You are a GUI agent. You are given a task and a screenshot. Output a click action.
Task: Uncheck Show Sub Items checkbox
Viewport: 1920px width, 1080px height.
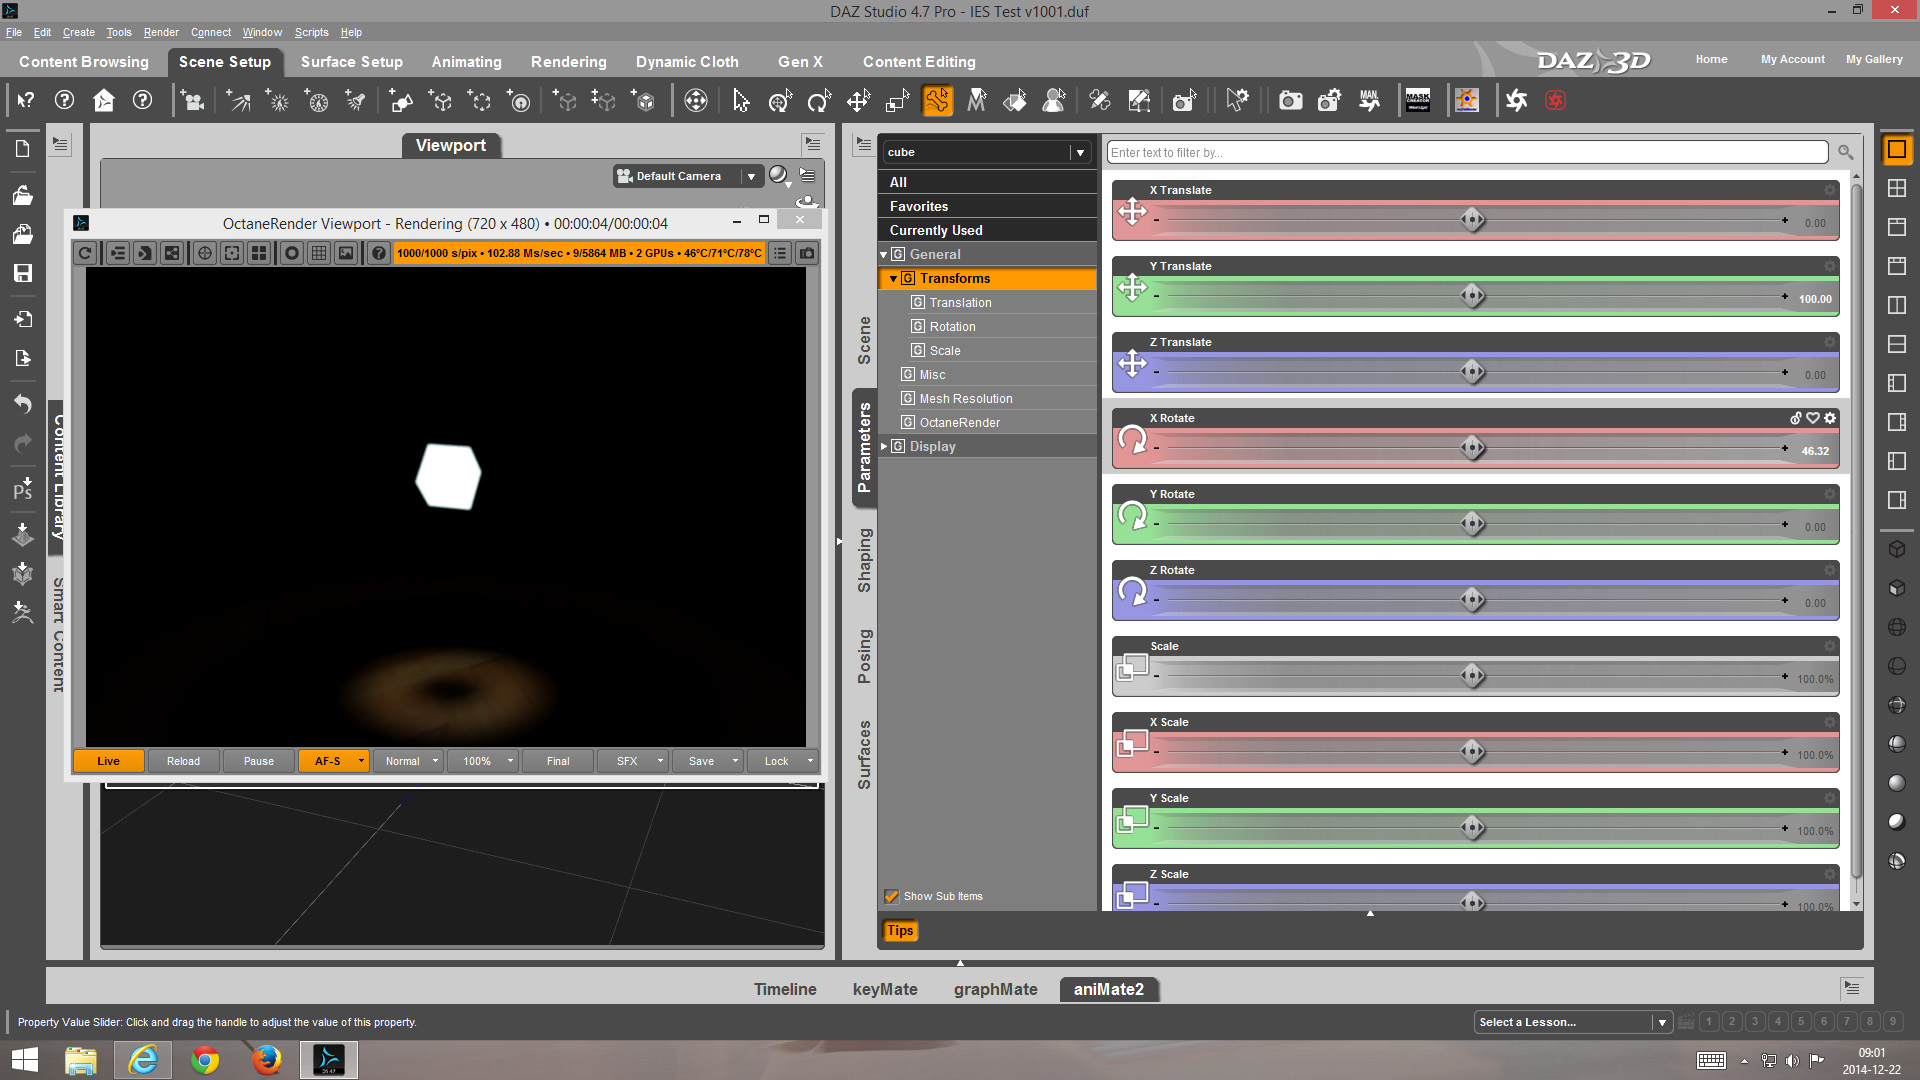coord(891,896)
